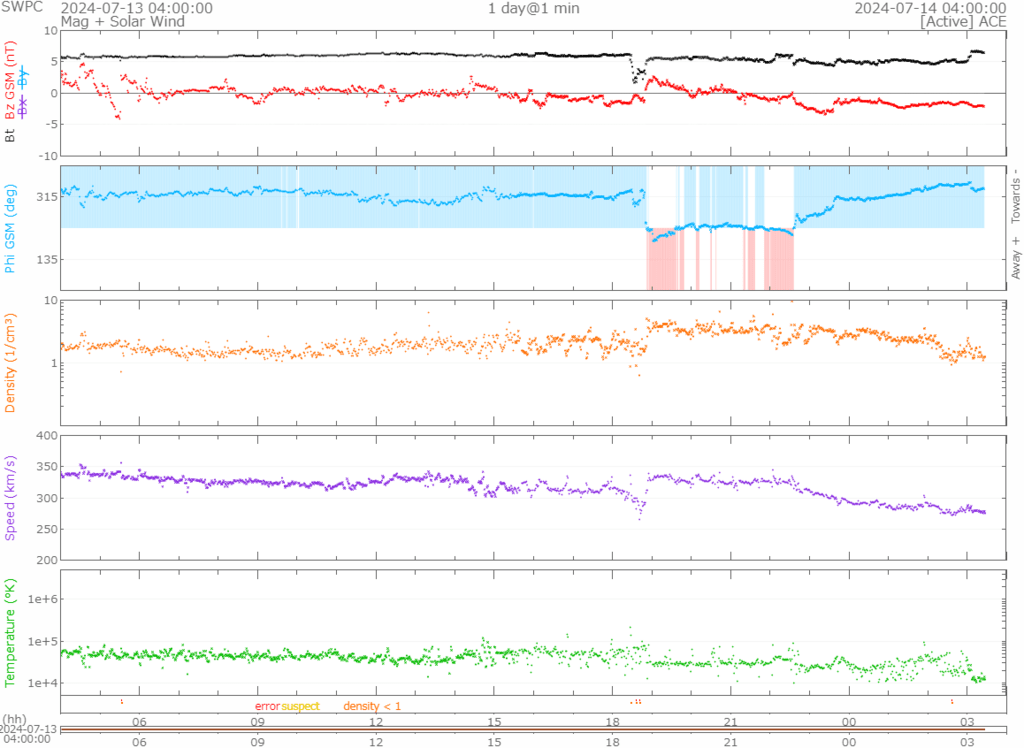Click the Phi GSM (deg) axis label
Screen dimensions: 1024x748
(x=11, y=228)
